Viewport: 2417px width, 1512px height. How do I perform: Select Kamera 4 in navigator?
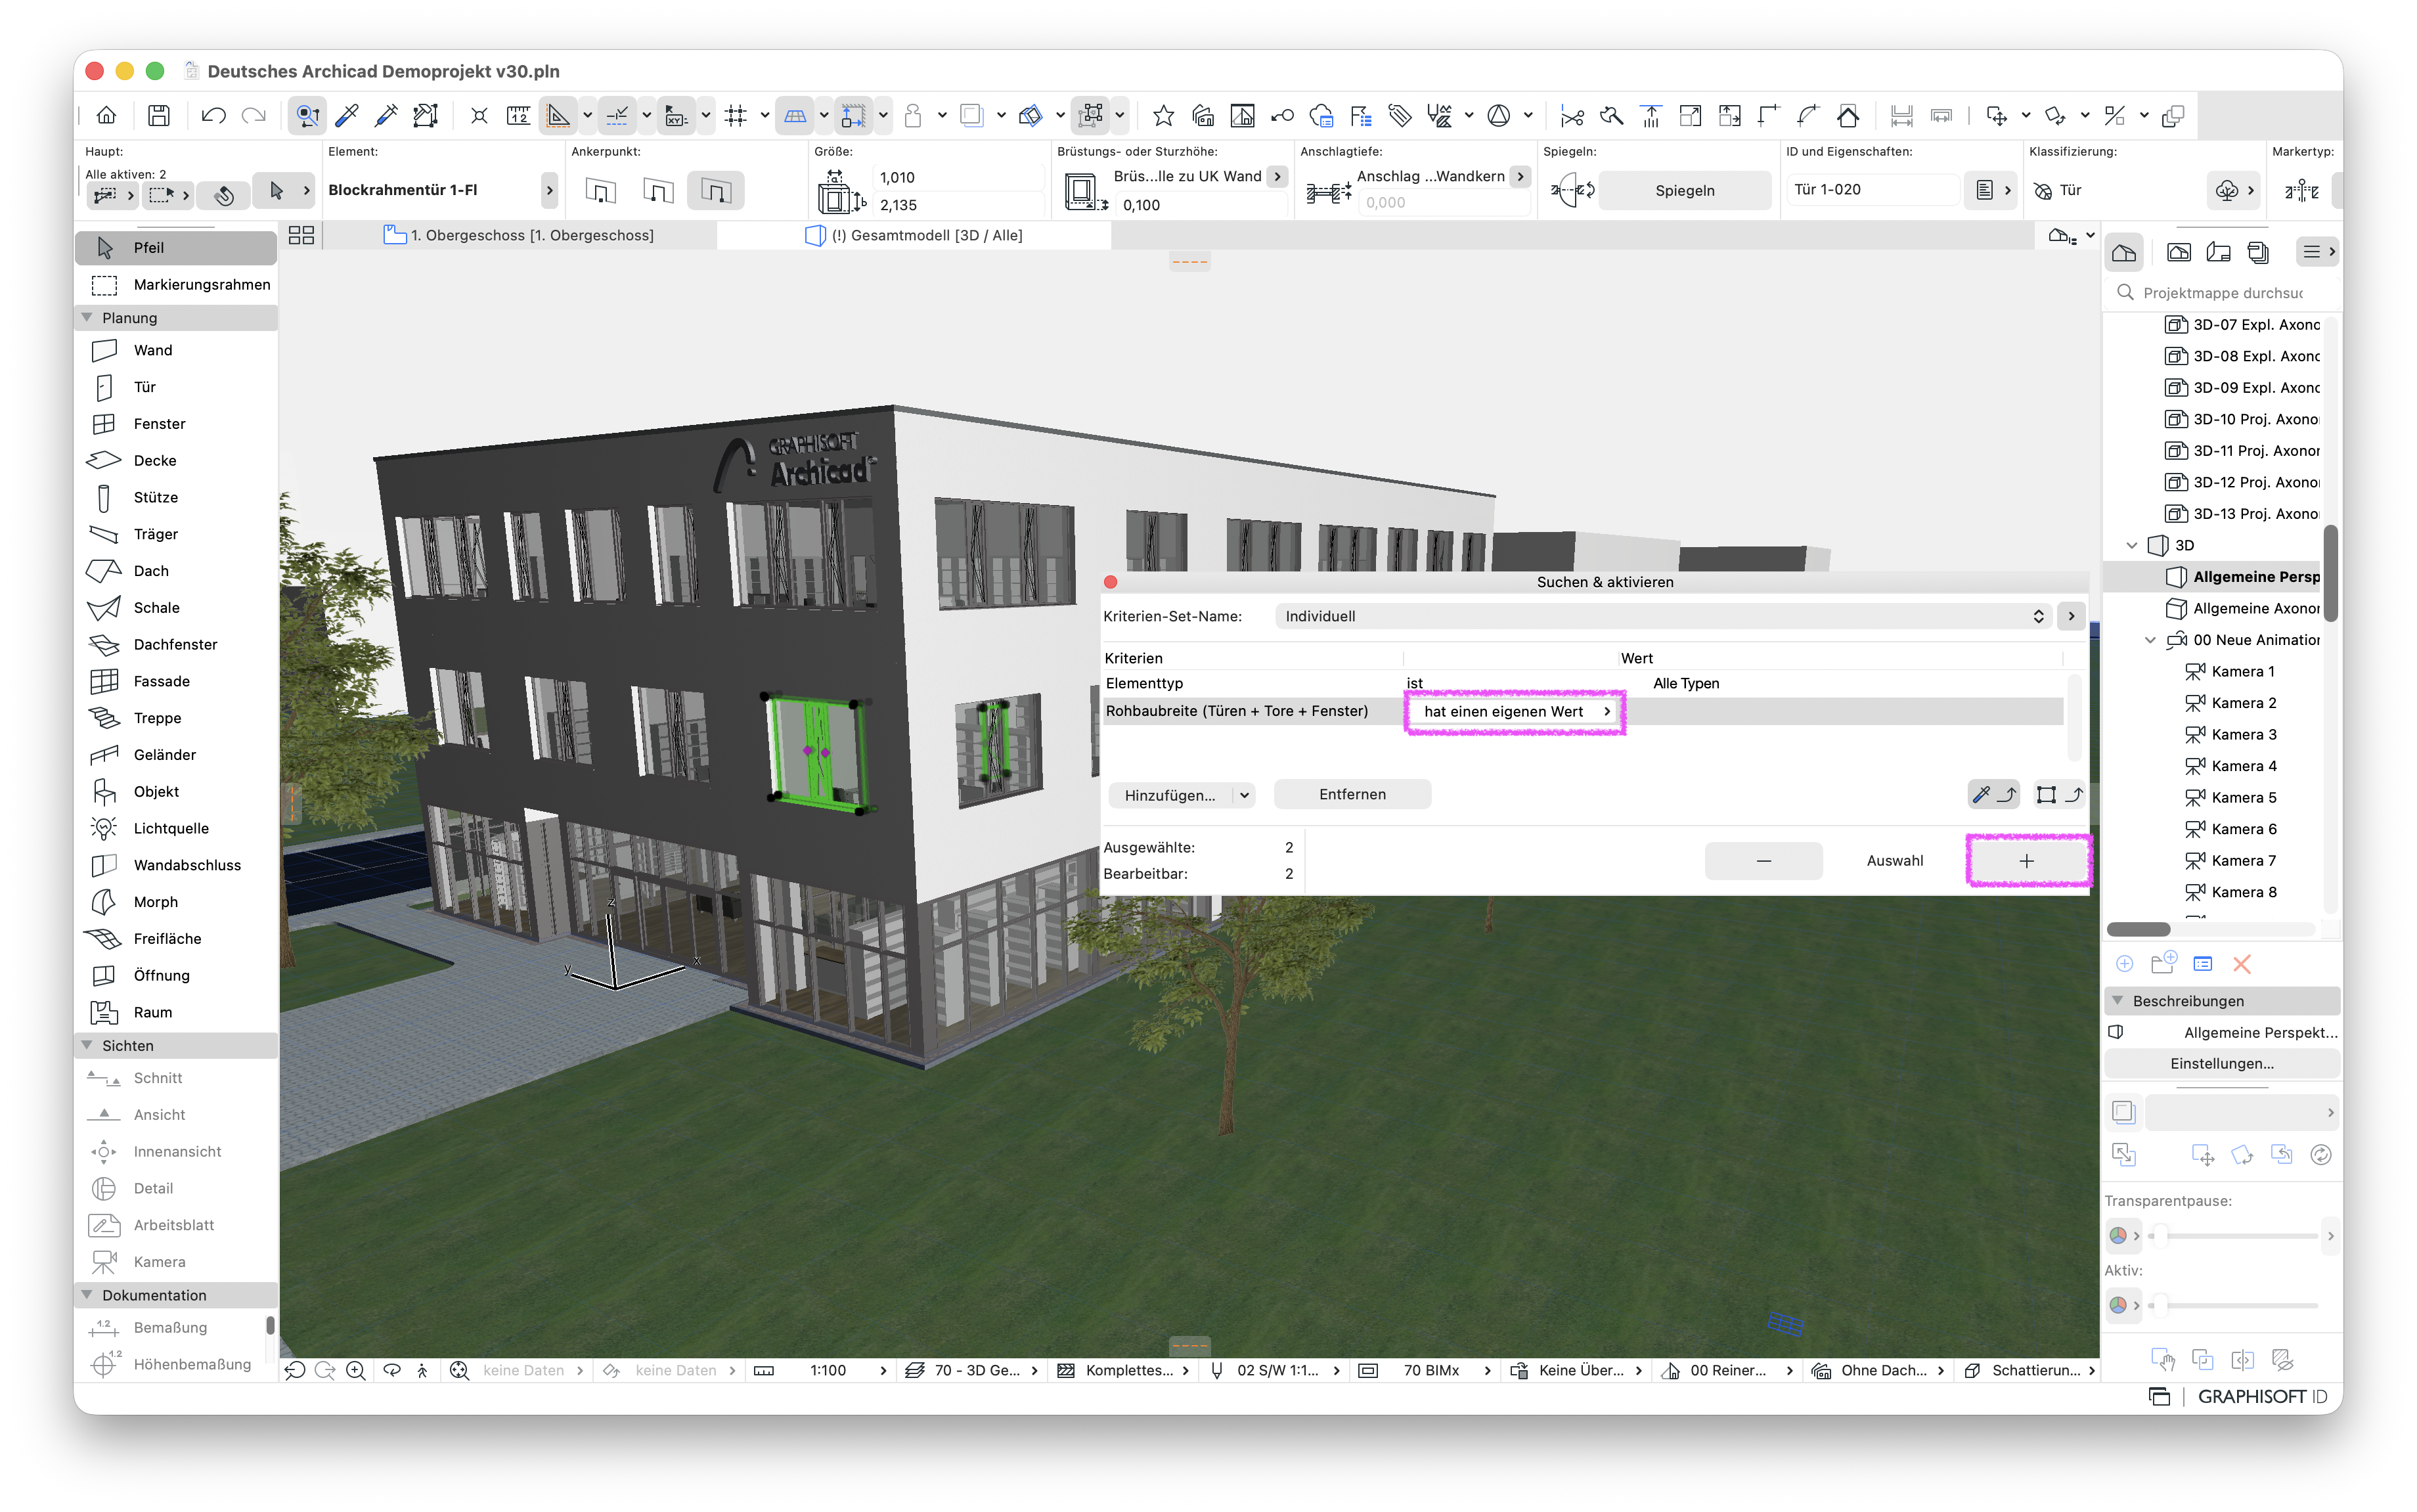point(2244,766)
